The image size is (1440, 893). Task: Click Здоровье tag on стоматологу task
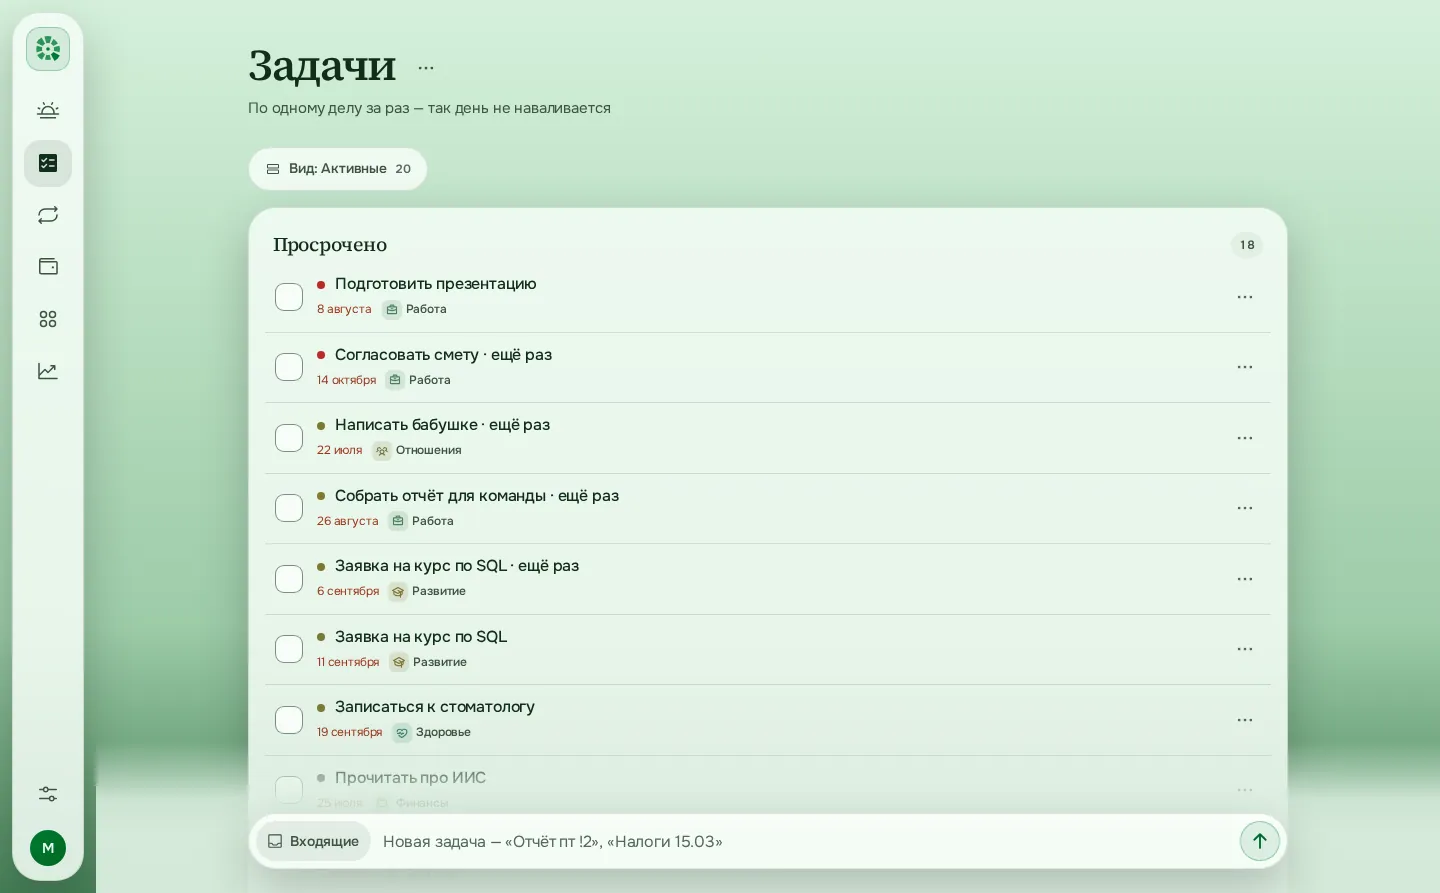(x=432, y=732)
